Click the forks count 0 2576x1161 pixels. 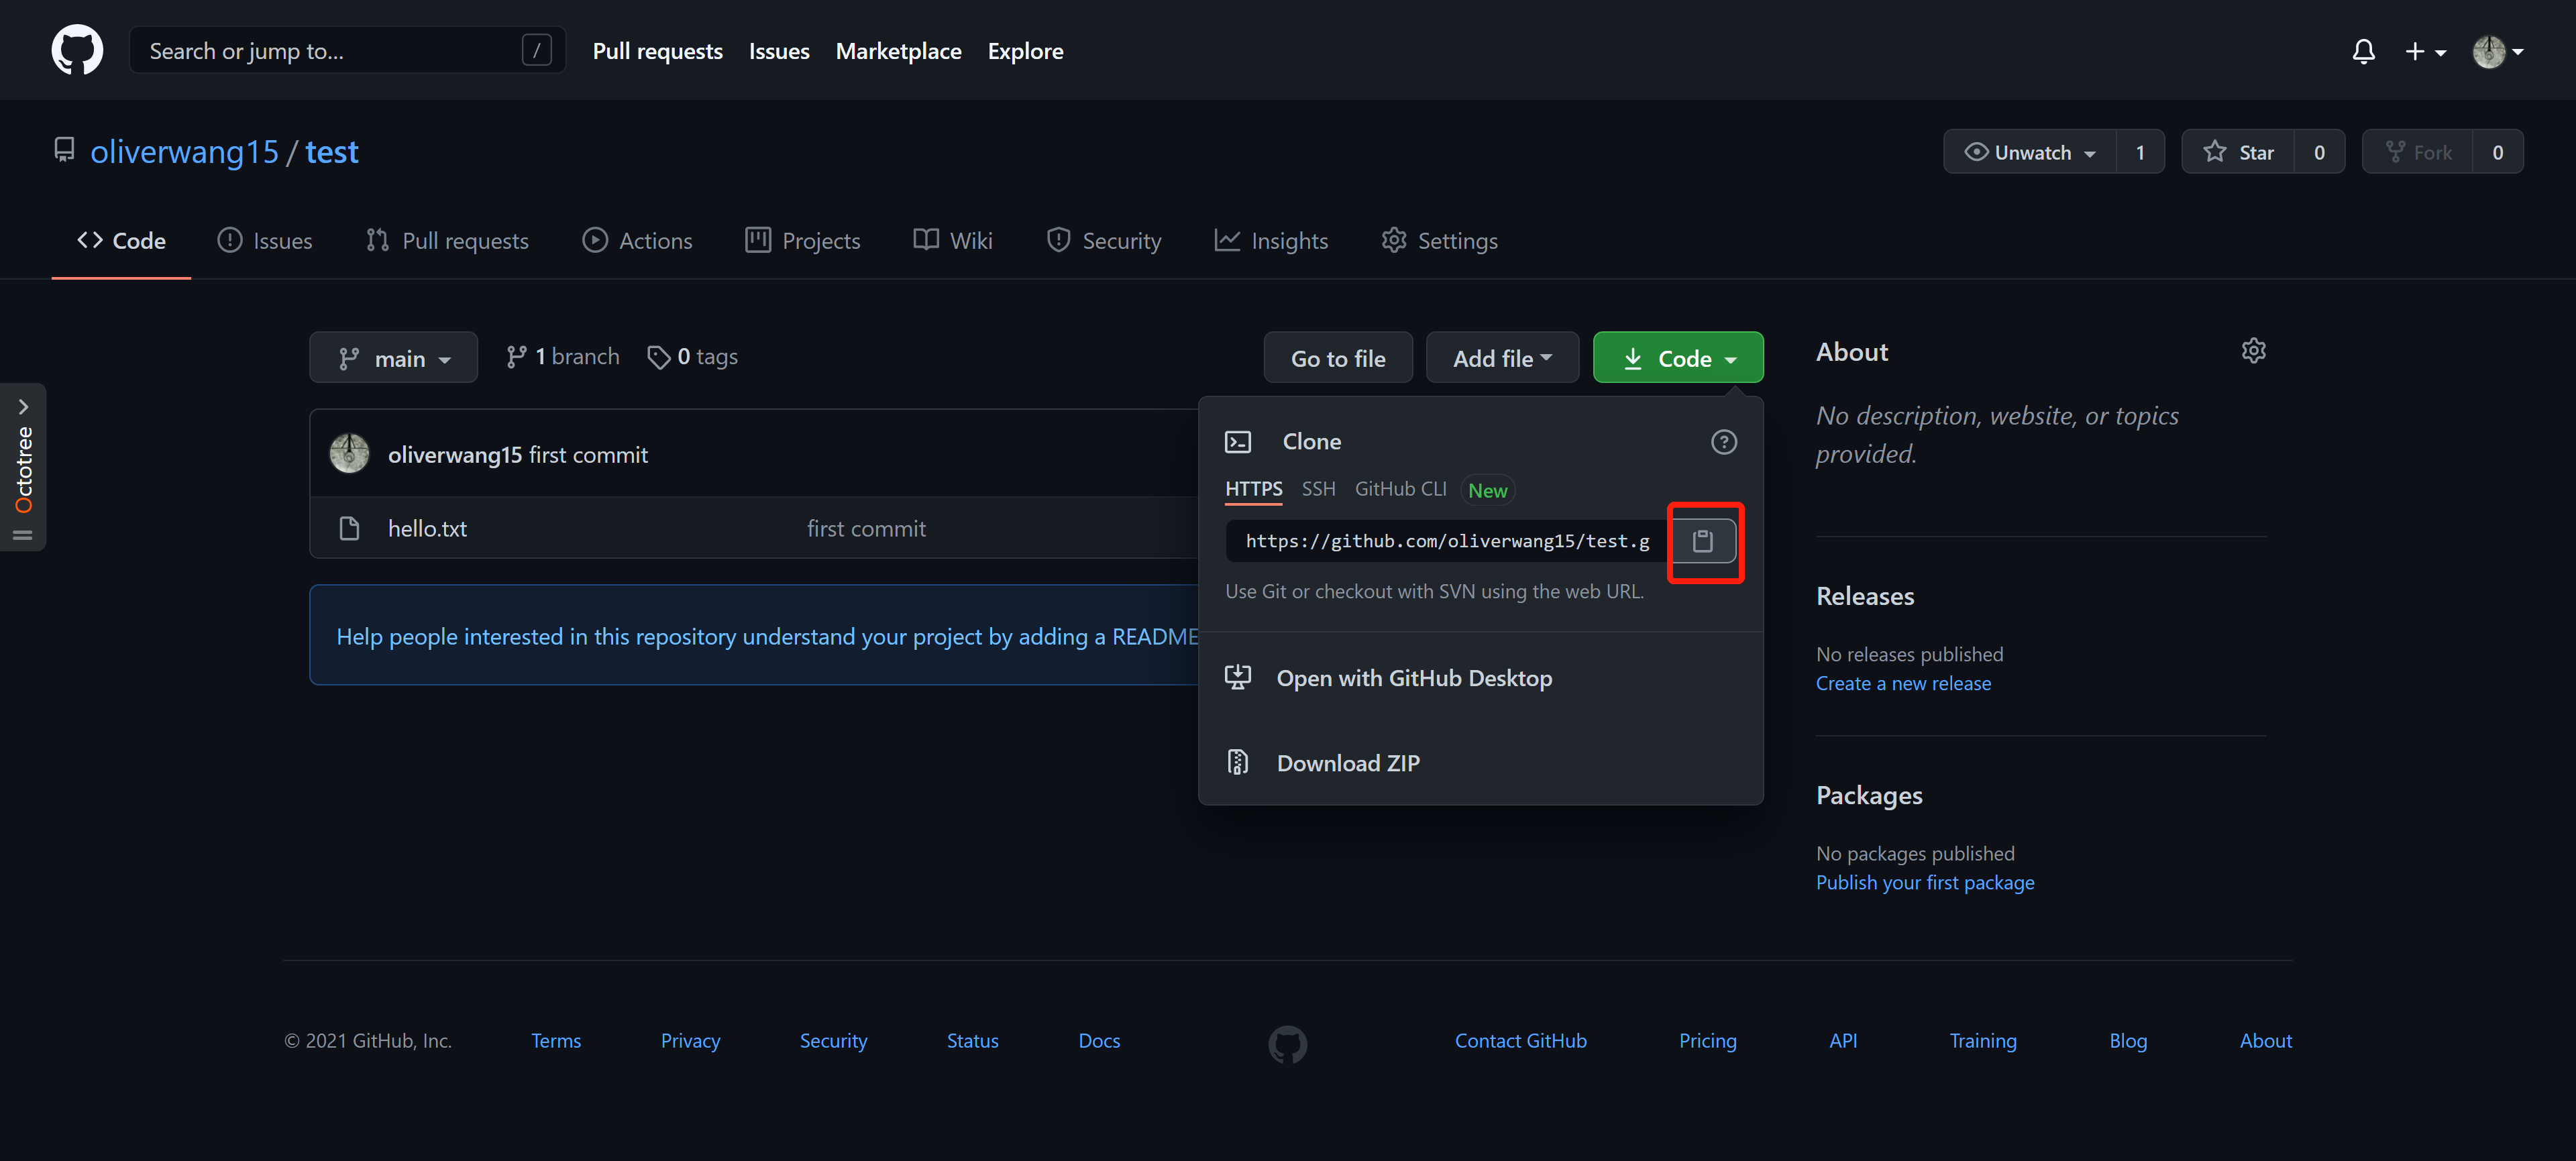2497,152
